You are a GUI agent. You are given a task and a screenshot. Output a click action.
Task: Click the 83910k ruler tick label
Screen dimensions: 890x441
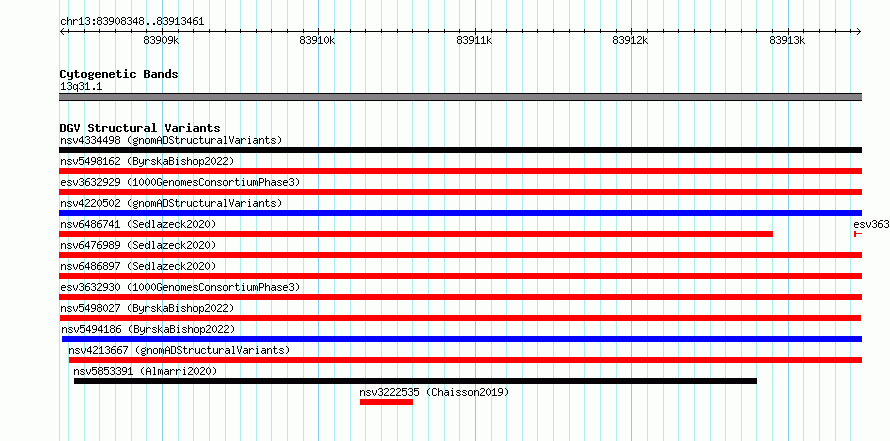click(318, 41)
